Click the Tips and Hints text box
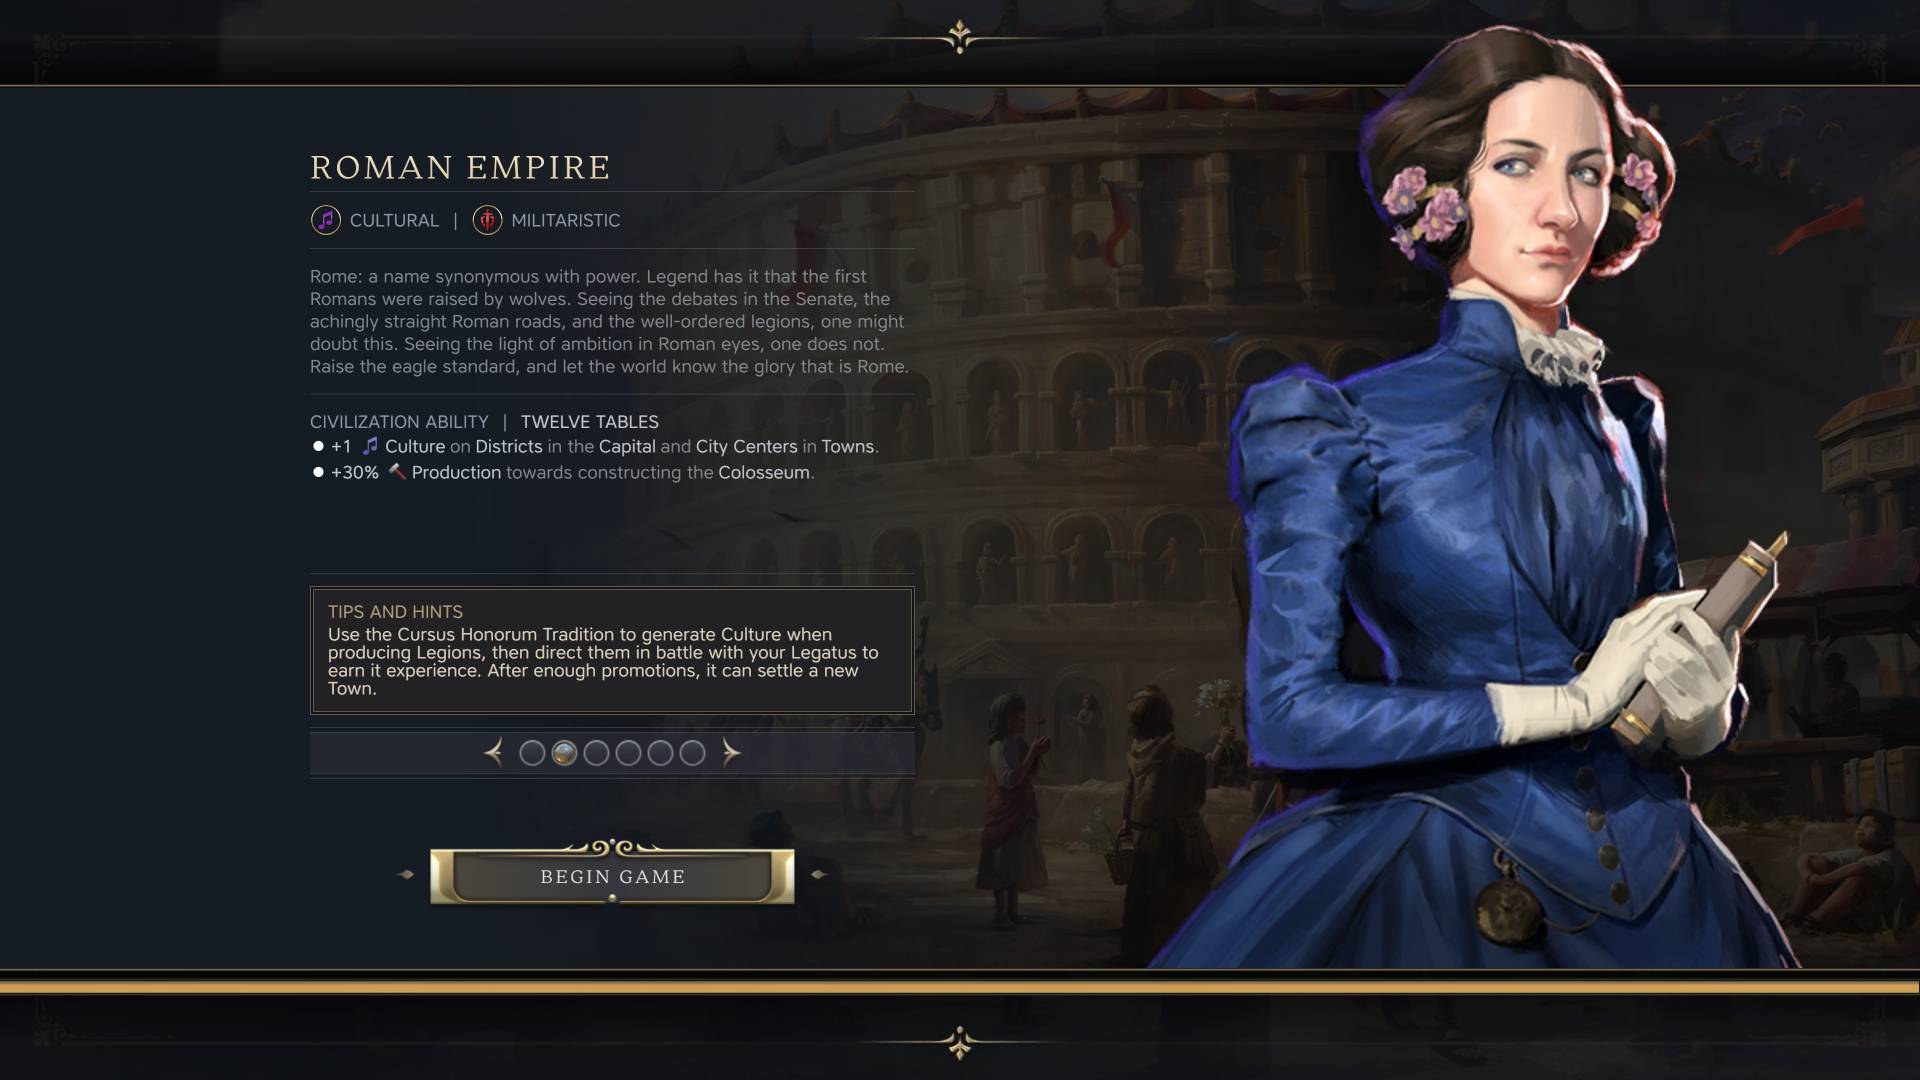1920x1080 pixels. 612,650
